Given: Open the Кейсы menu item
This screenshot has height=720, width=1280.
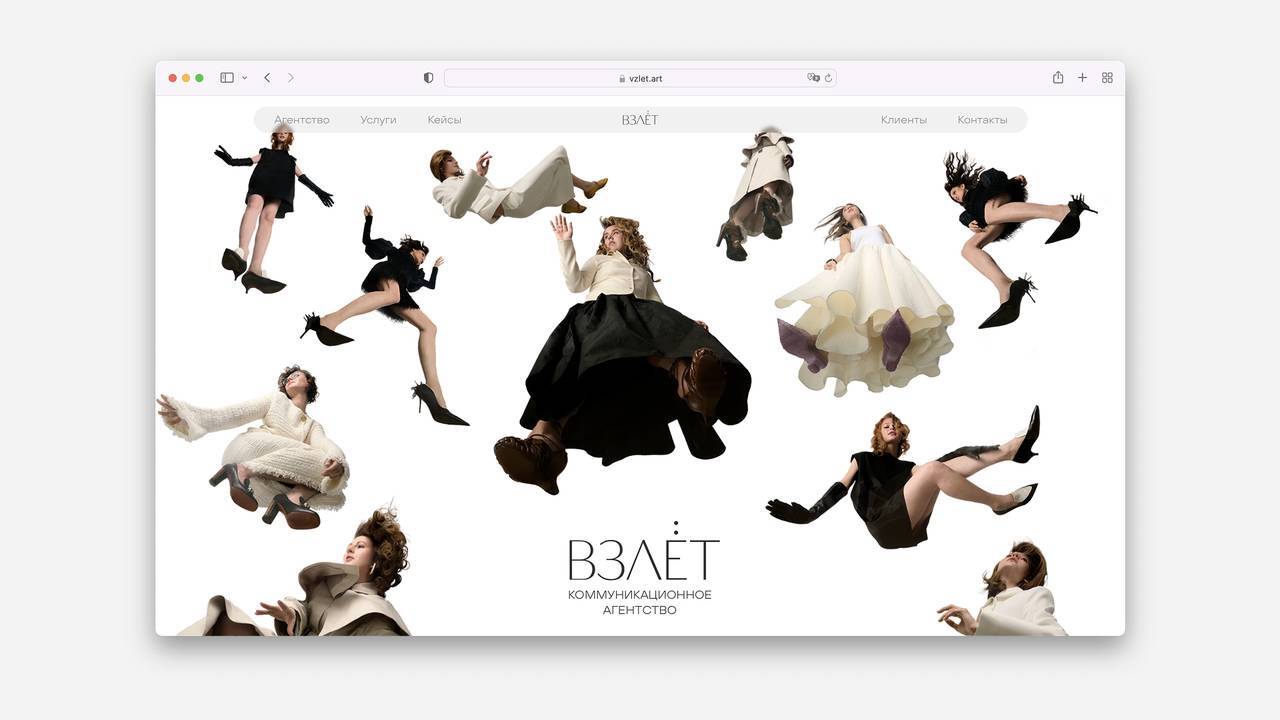Looking at the screenshot, I should (x=444, y=120).
